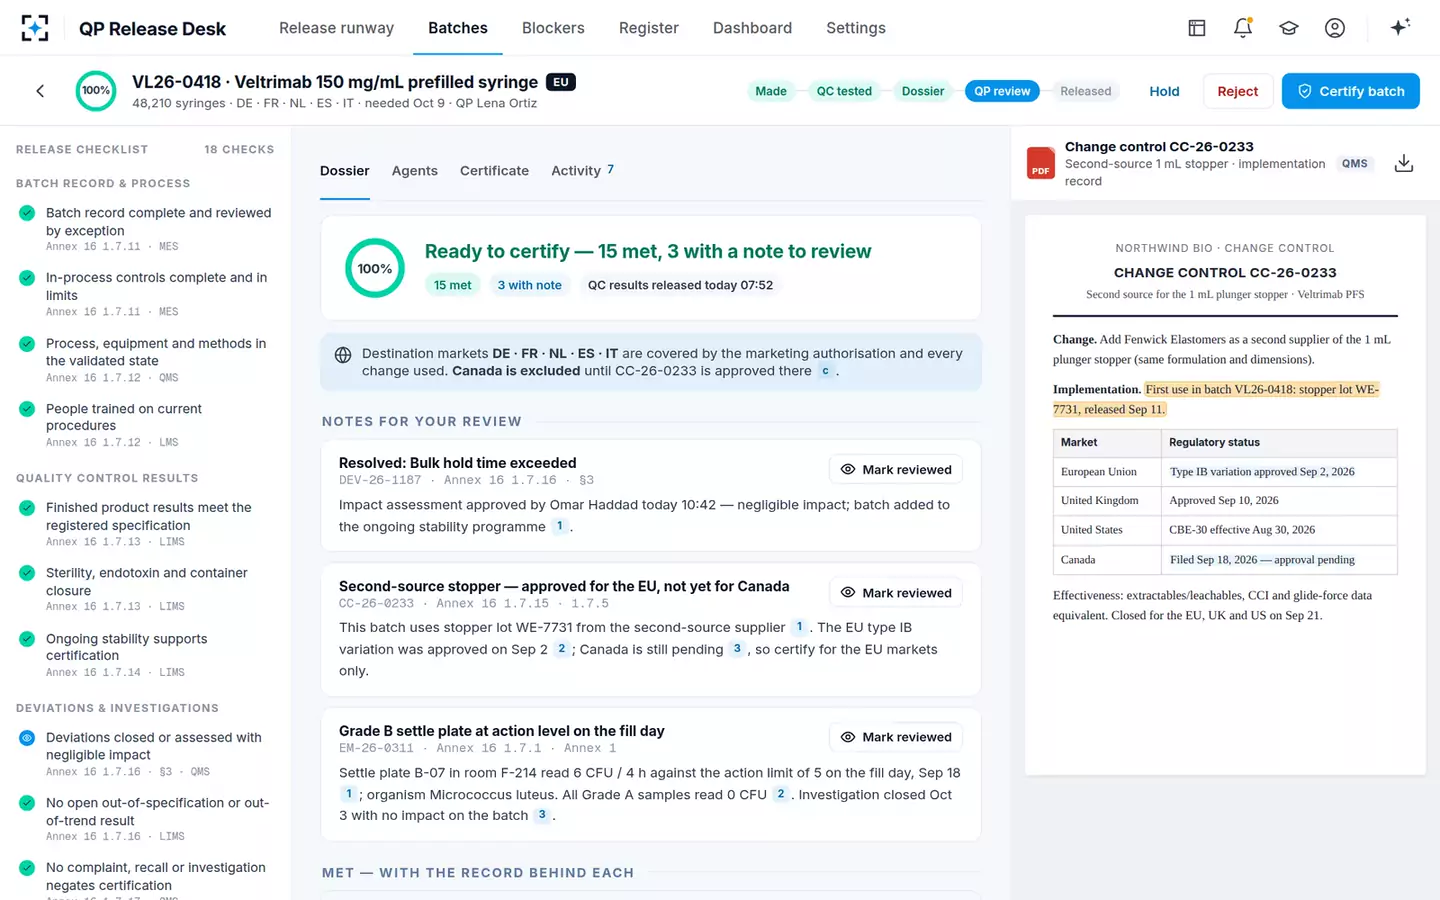Viewport: 1440px width, 900px height.
Task: Open citation 1 in Bulk hold time note
Action: click(560, 526)
